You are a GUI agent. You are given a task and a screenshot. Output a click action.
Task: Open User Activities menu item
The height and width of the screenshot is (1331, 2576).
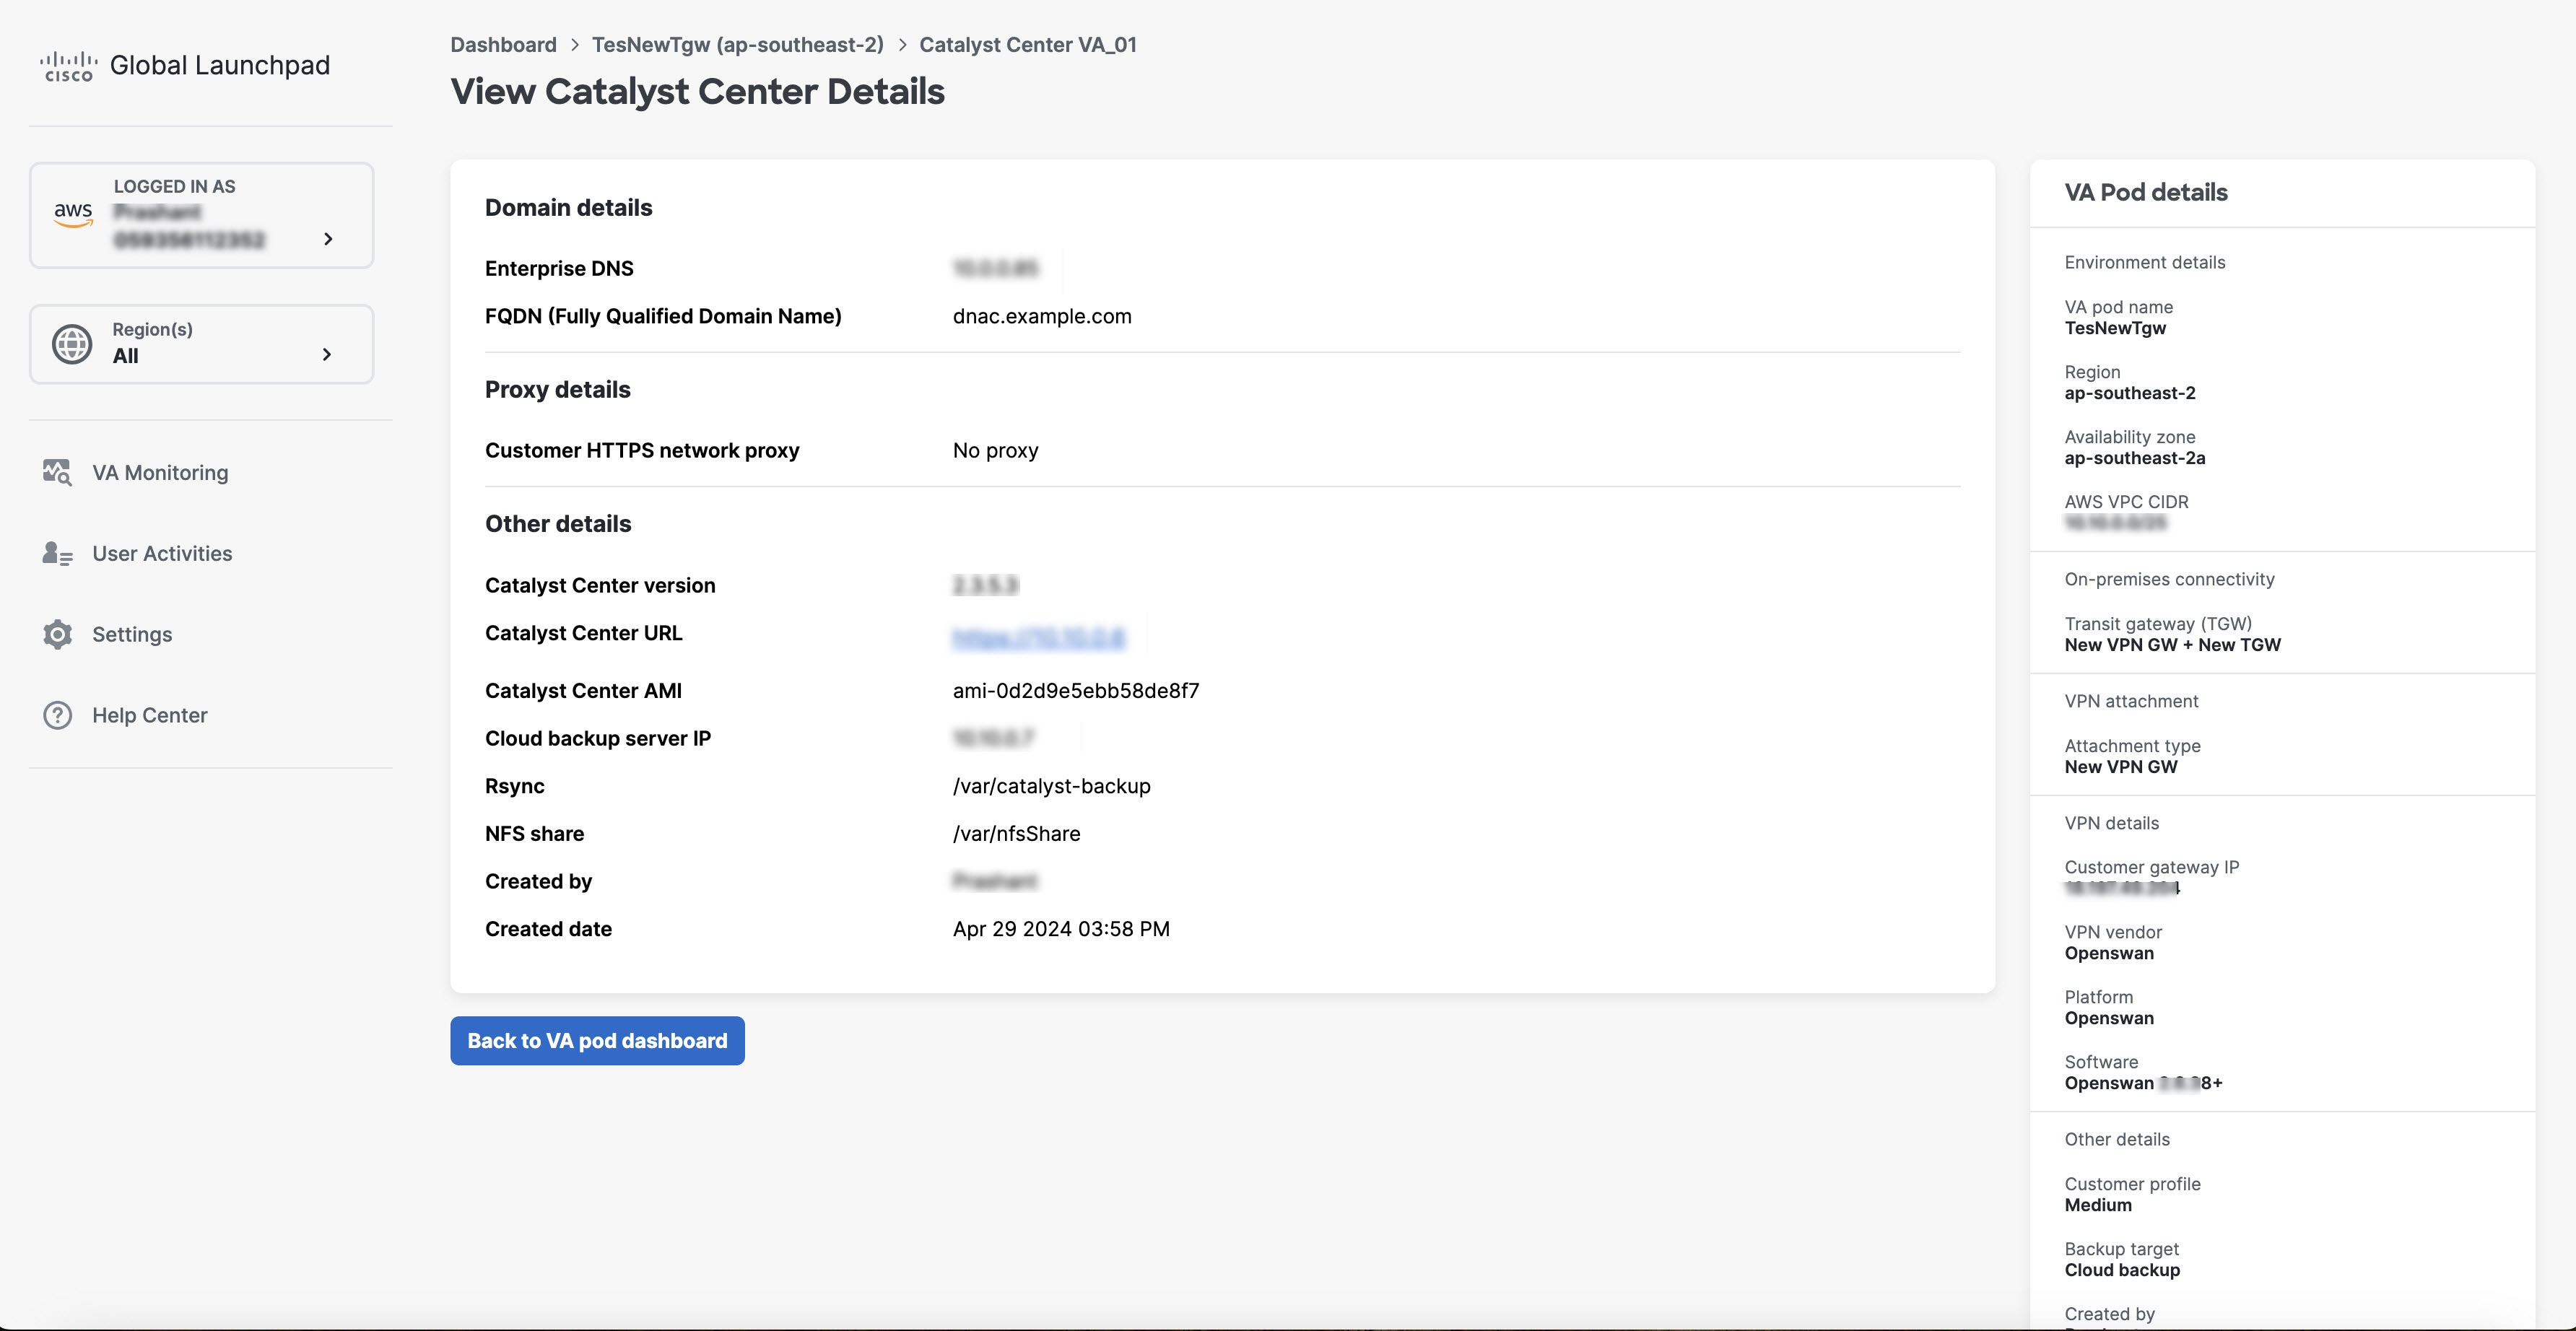tap(162, 553)
